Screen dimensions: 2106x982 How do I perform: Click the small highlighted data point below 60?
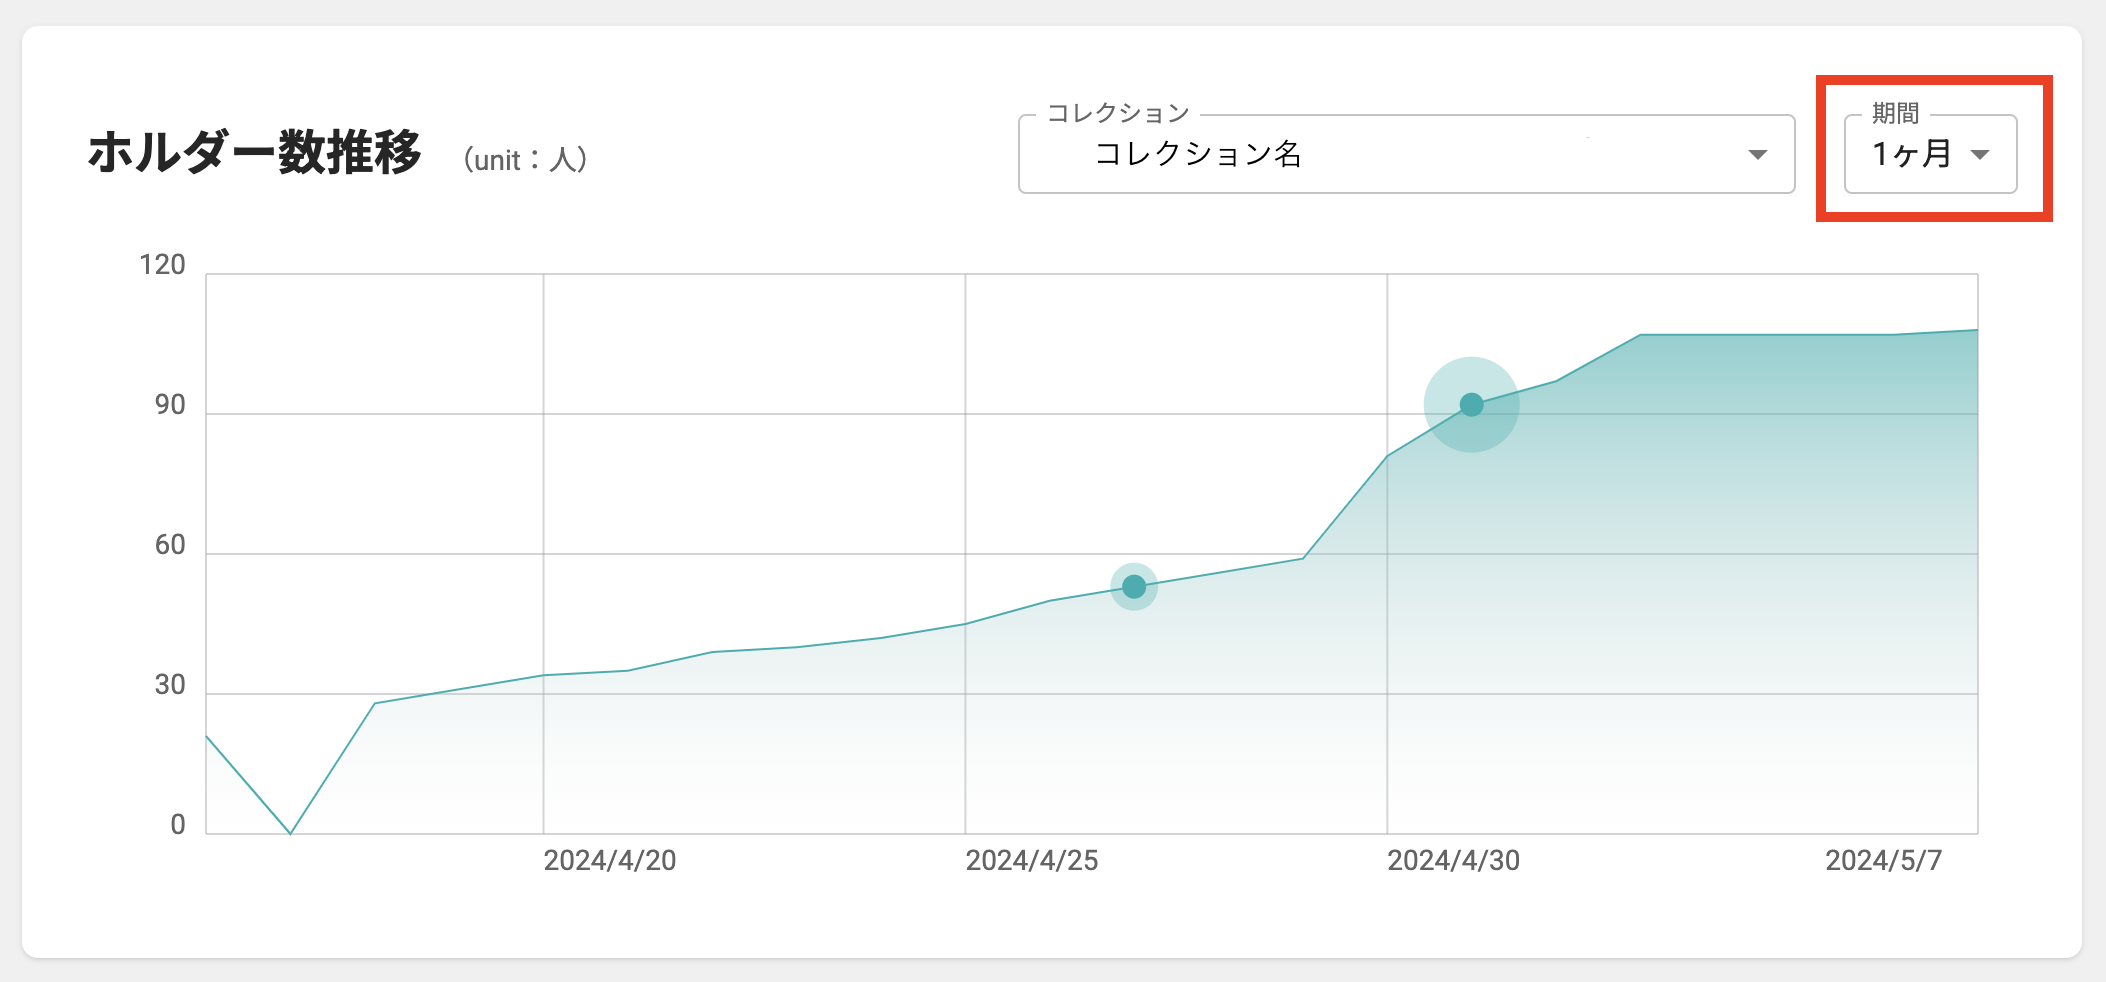point(1133,587)
